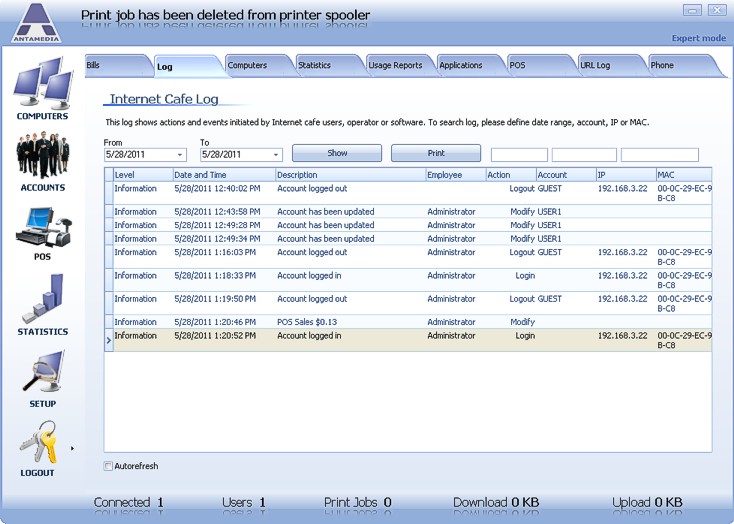Open the POS cash register icon
The image size is (734, 524).
click(43, 228)
